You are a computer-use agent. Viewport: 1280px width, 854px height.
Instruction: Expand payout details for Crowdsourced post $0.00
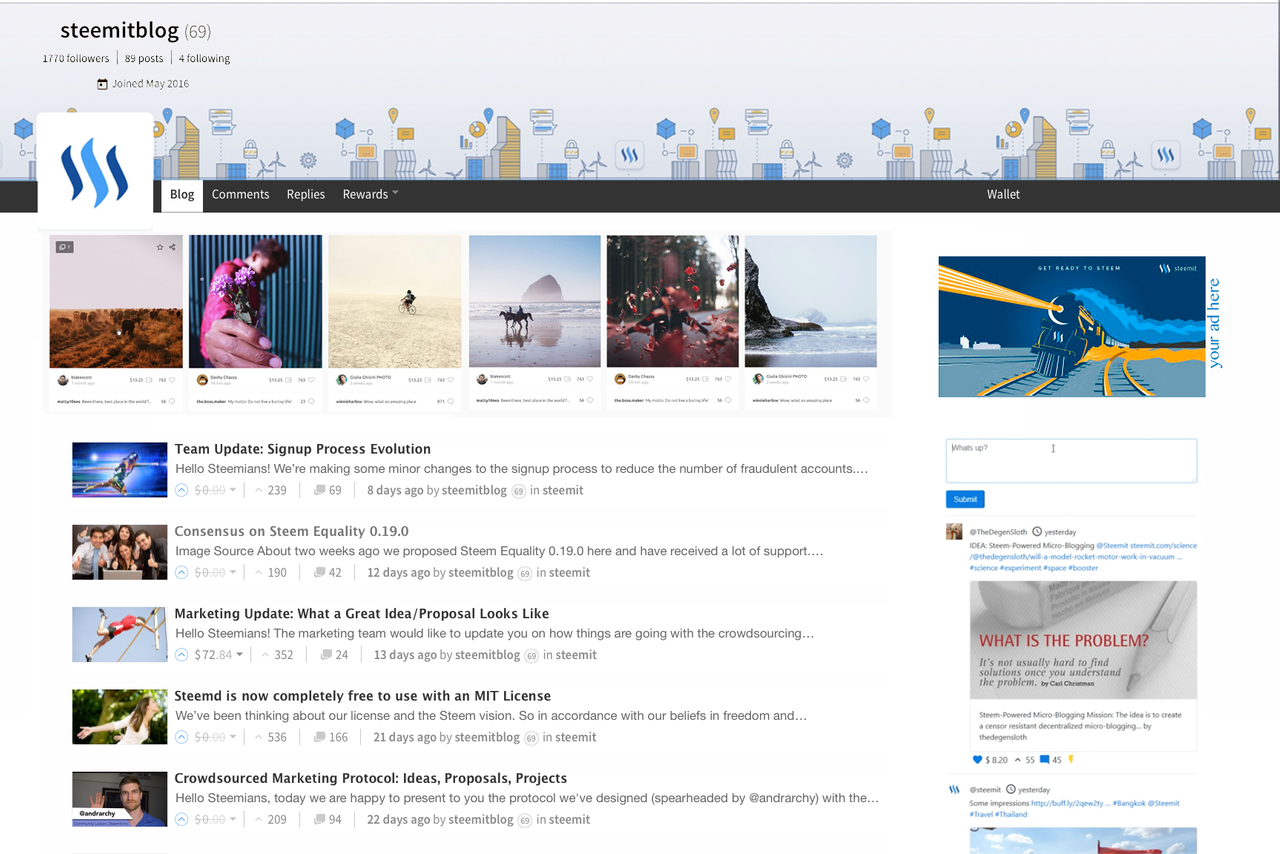tap(233, 819)
